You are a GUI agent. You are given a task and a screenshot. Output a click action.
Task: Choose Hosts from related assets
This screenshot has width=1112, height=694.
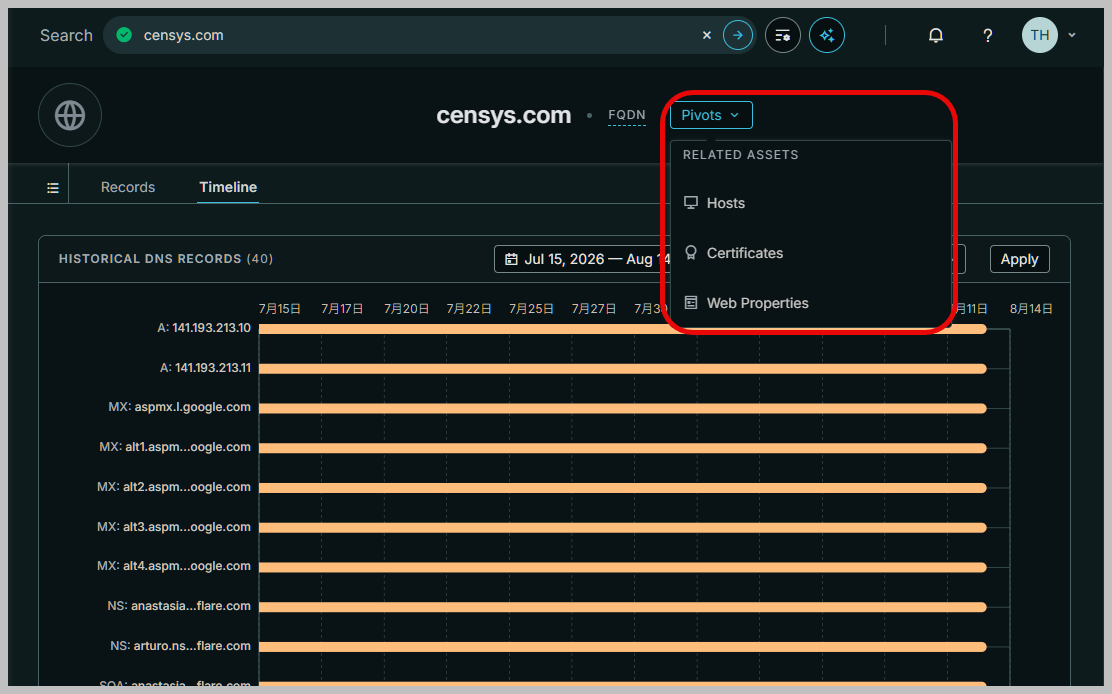pyautogui.click(x=810, y=203)
